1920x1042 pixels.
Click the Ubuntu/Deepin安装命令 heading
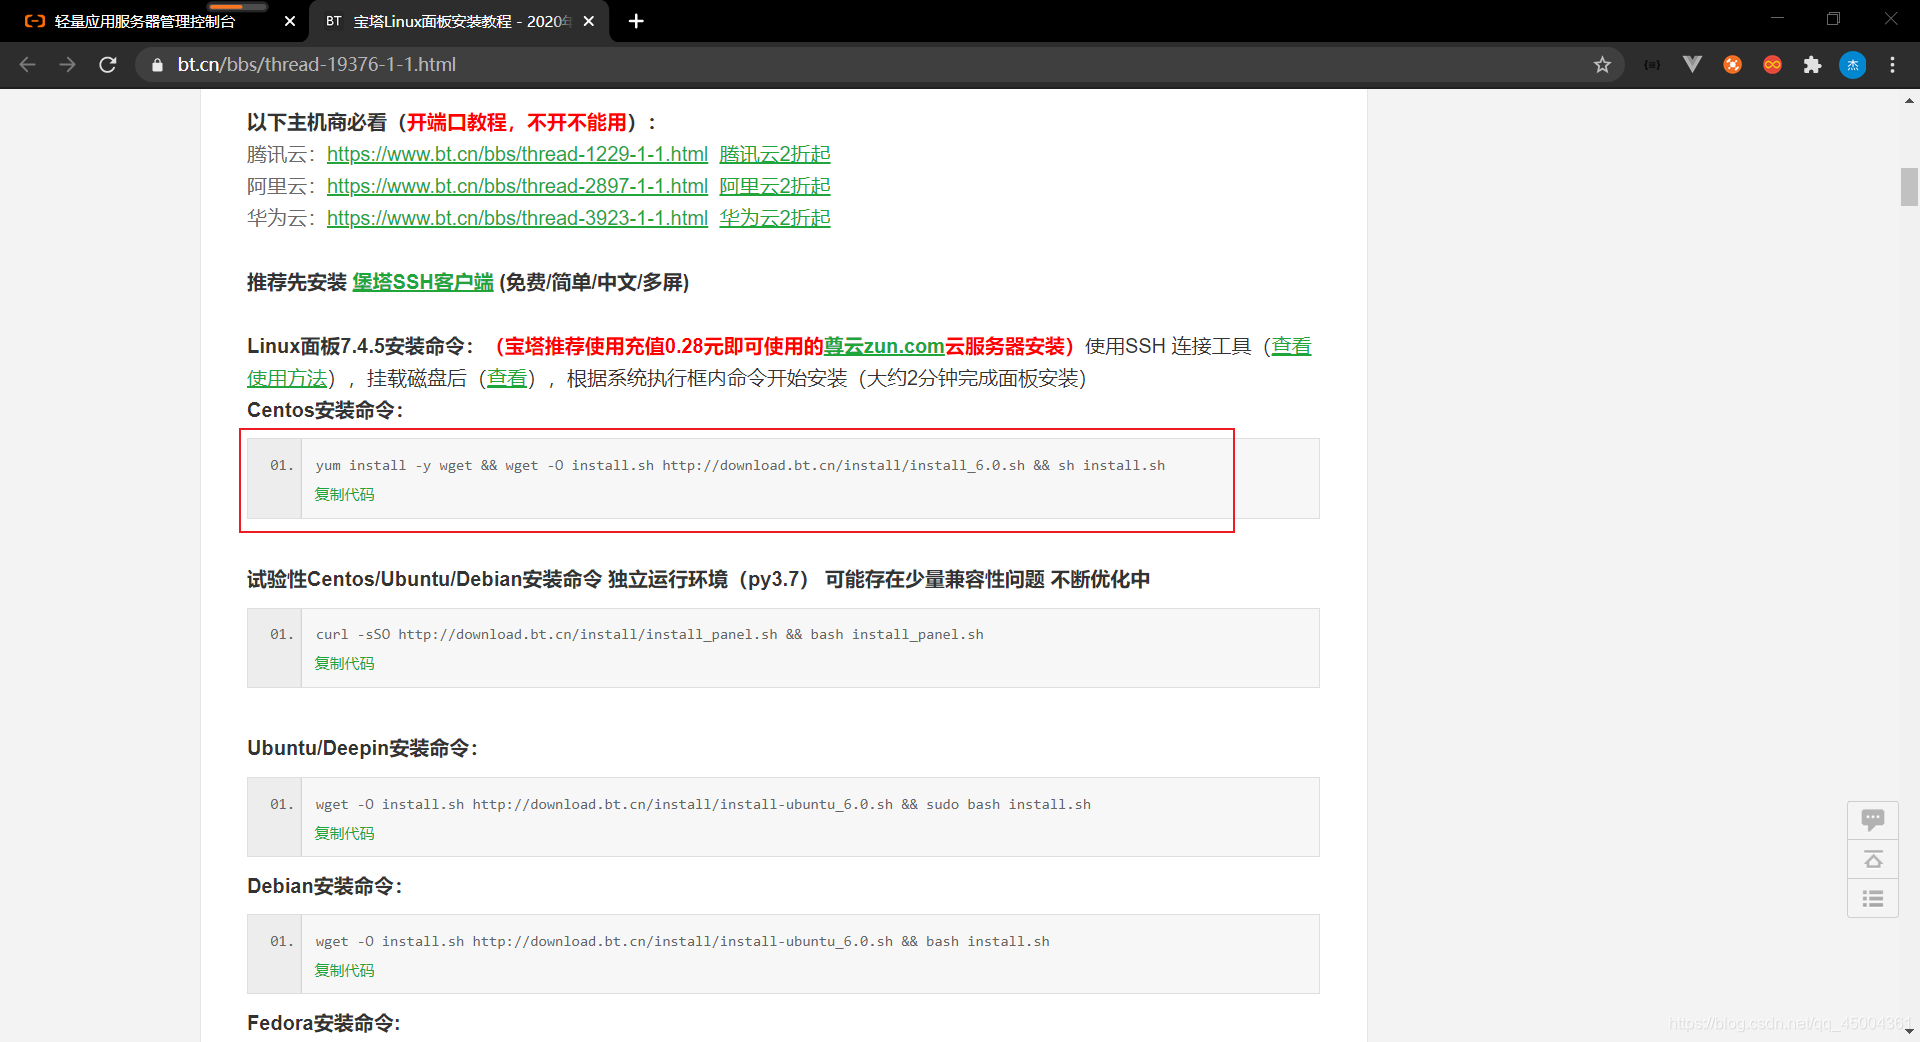tap(362, 748)
